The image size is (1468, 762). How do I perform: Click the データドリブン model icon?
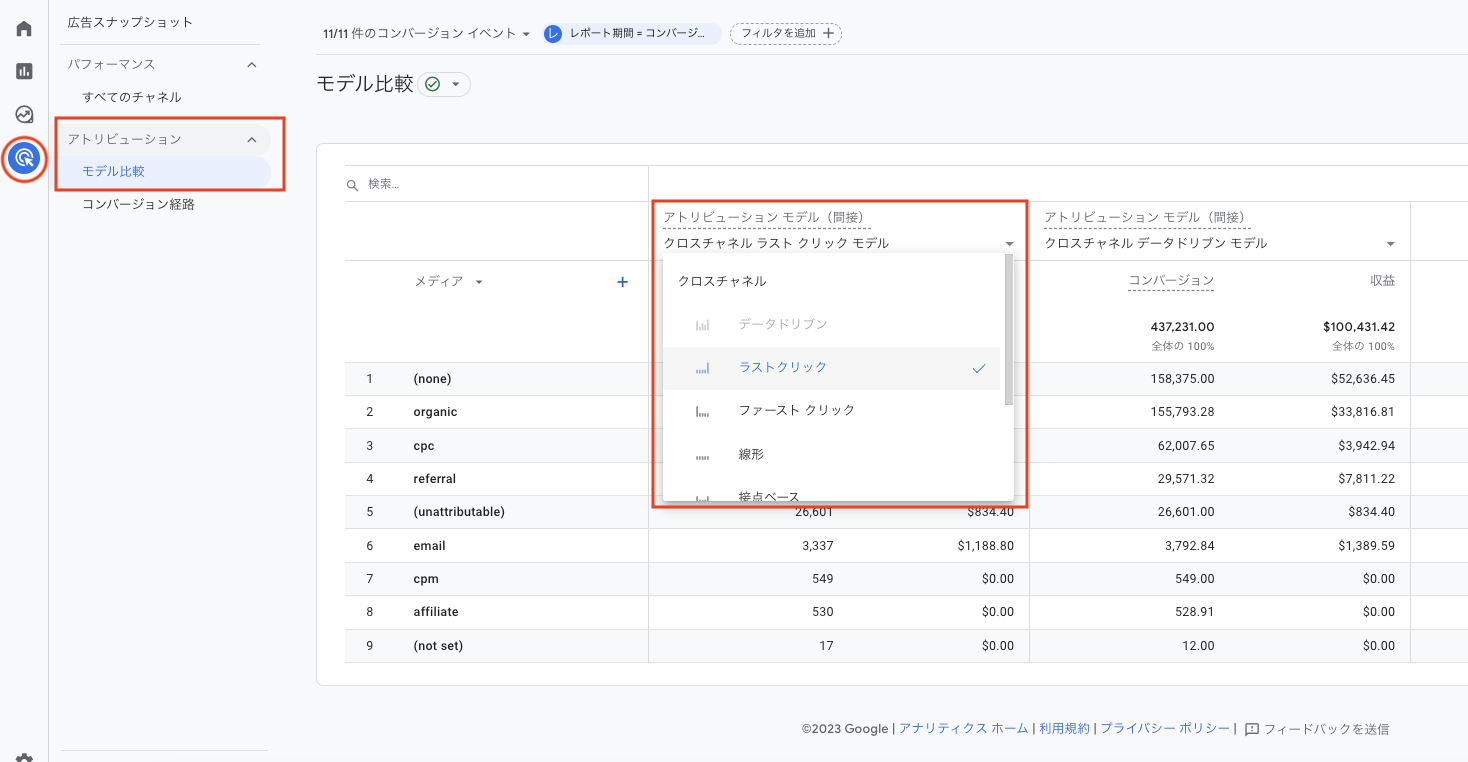tap(702, 325)
